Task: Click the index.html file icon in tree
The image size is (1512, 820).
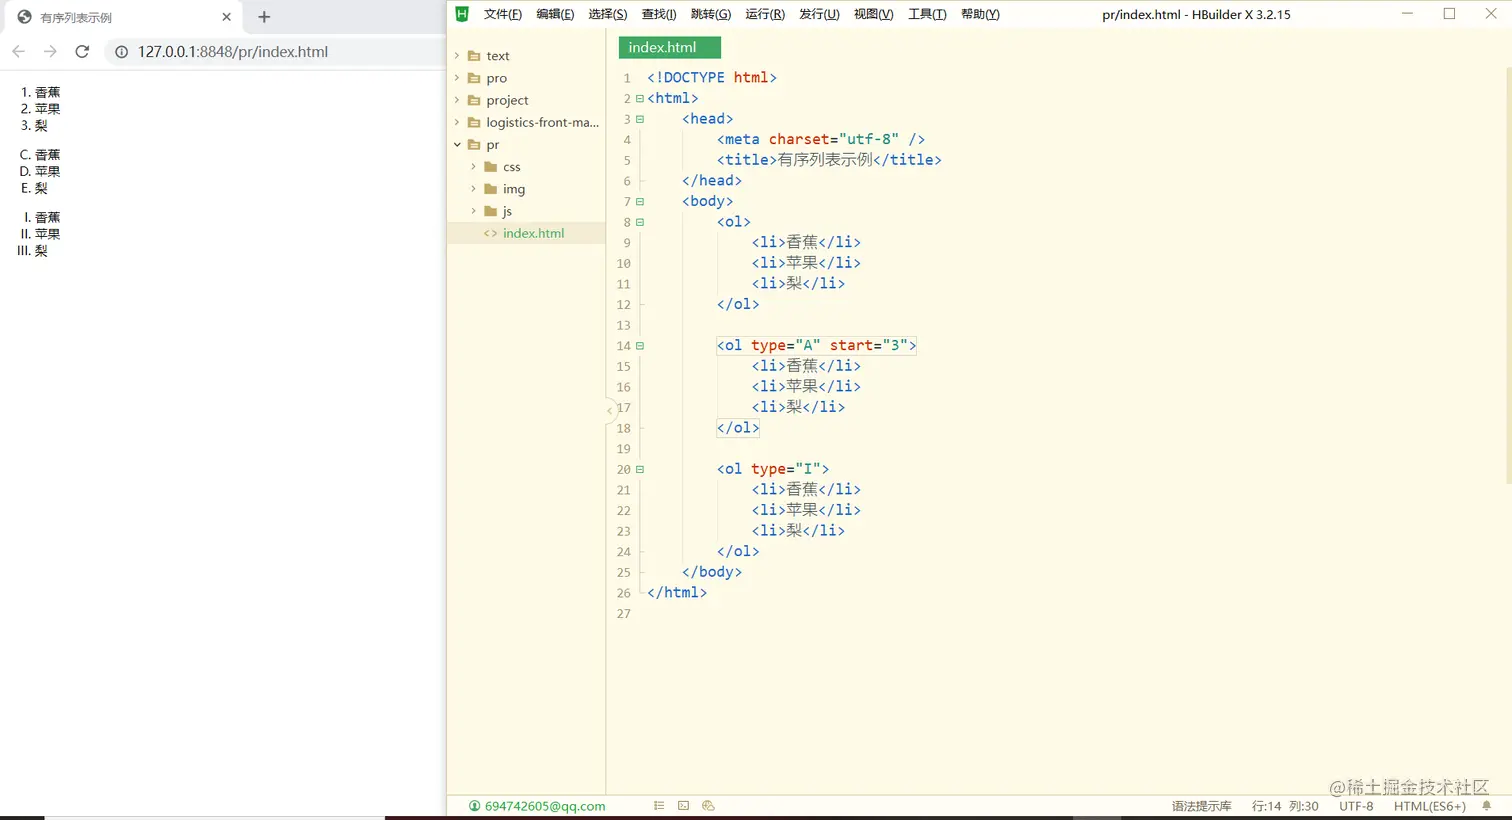Action: 490,233
